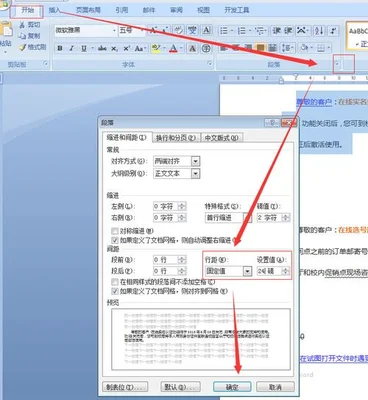Open the 对齐方式 (alignment) dropdown

point(196,162)
